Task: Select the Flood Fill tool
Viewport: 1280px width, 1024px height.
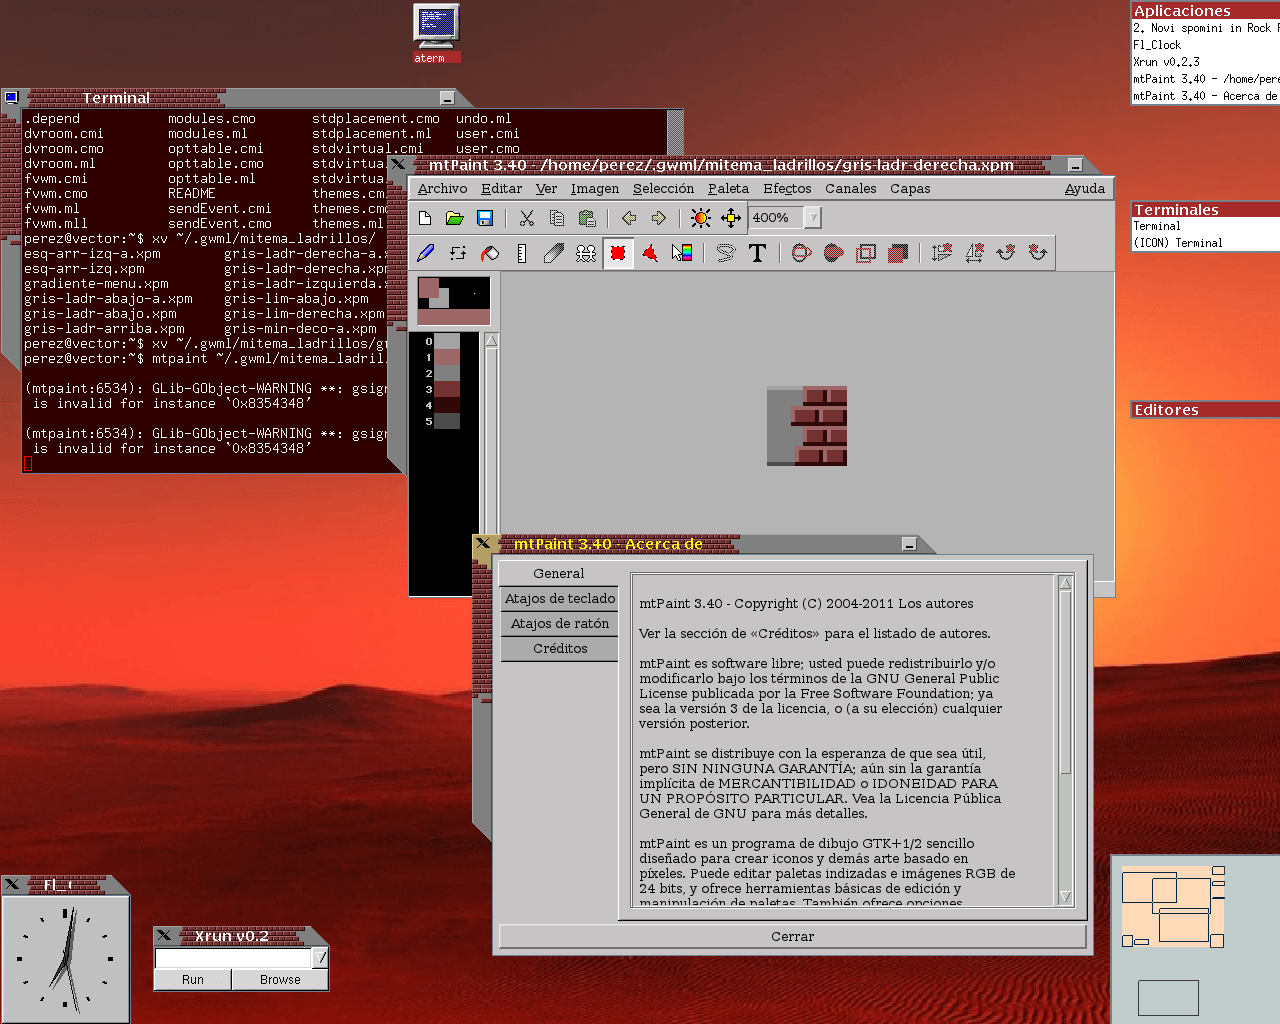Action: pos(490,254)
